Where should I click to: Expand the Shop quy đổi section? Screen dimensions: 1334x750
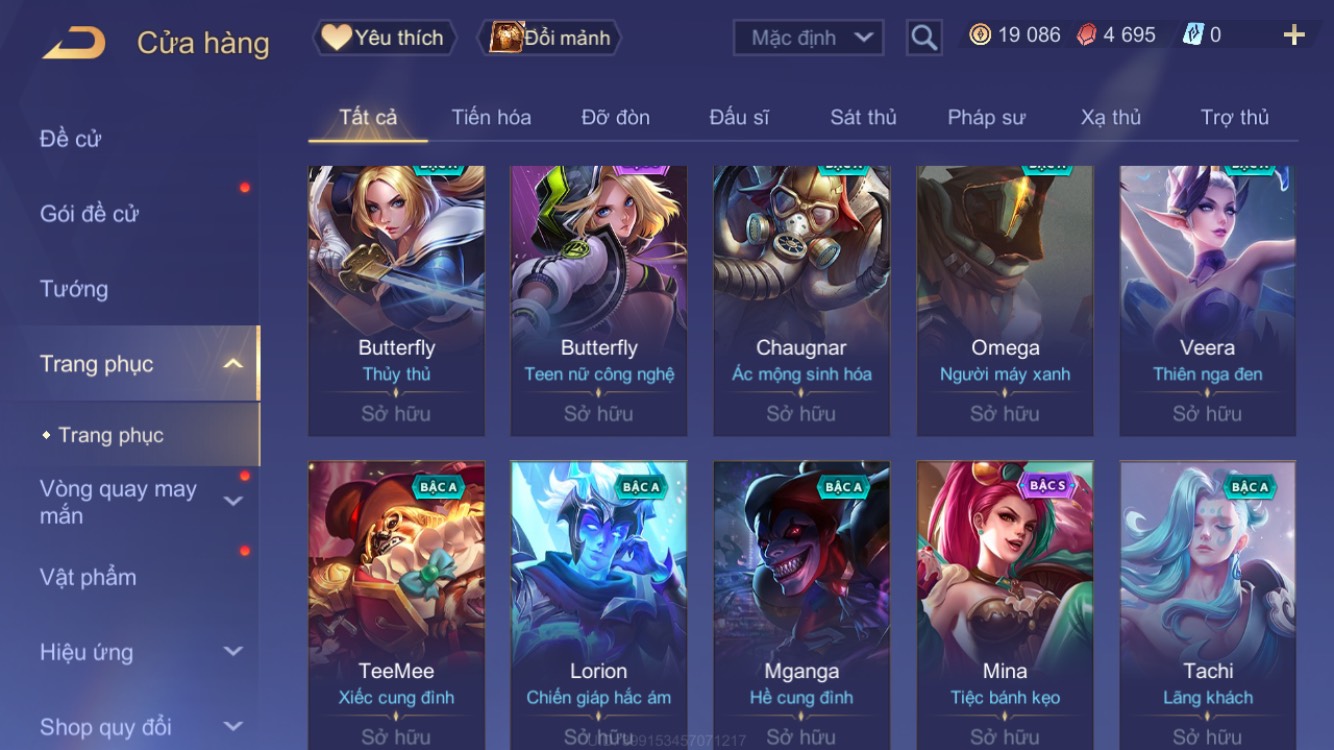coord(232,727)
